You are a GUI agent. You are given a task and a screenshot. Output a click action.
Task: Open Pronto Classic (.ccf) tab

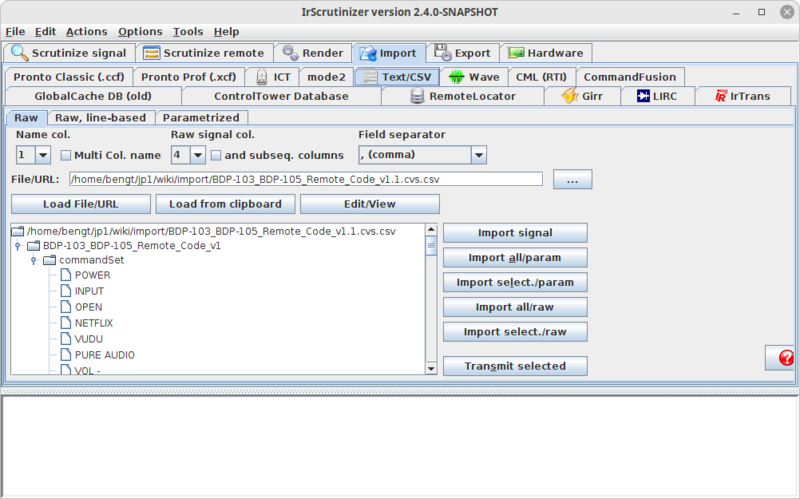tap(69, 77)
